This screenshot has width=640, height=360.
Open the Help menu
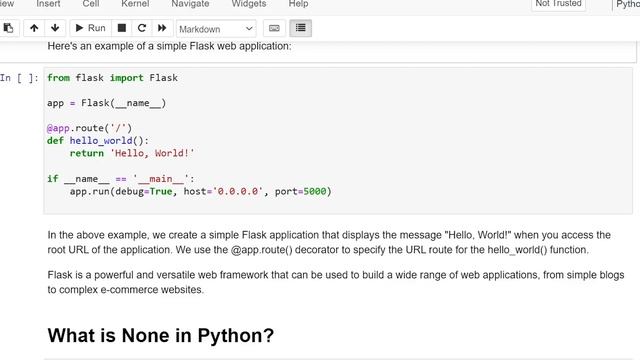click(298, 4)
